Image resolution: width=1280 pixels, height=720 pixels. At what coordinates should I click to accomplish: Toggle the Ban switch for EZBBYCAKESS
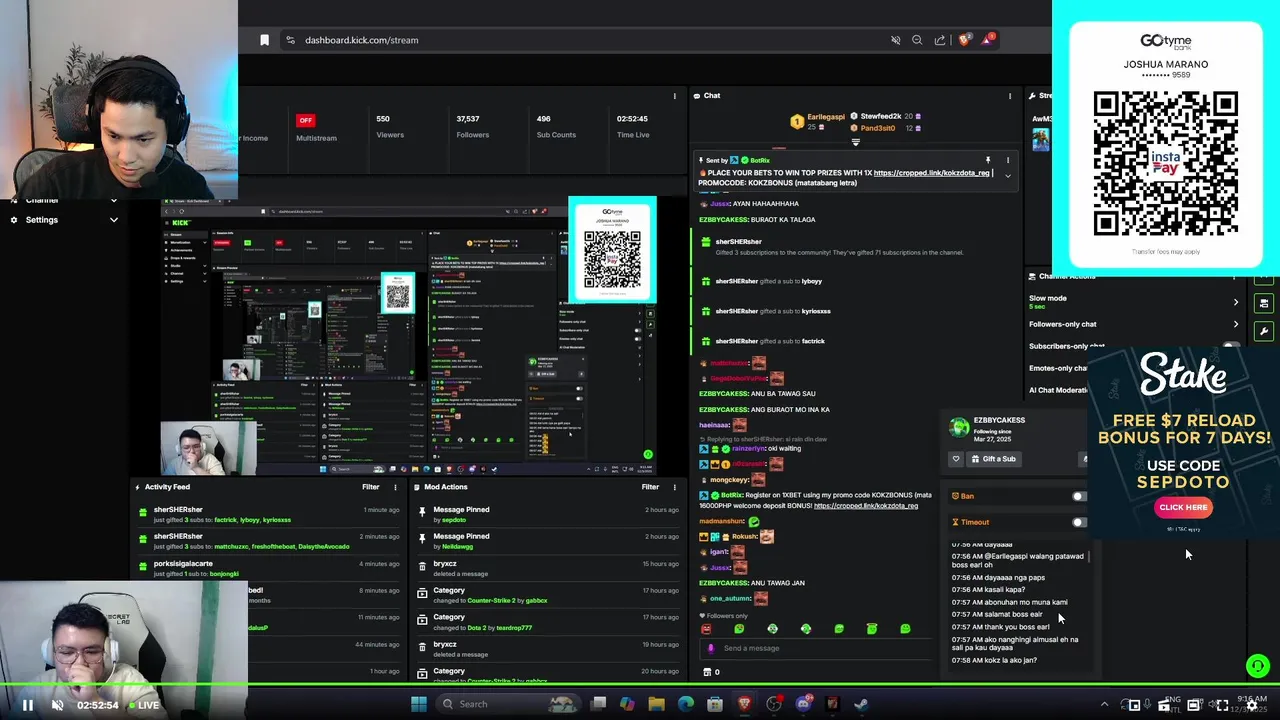[1078, 496]
